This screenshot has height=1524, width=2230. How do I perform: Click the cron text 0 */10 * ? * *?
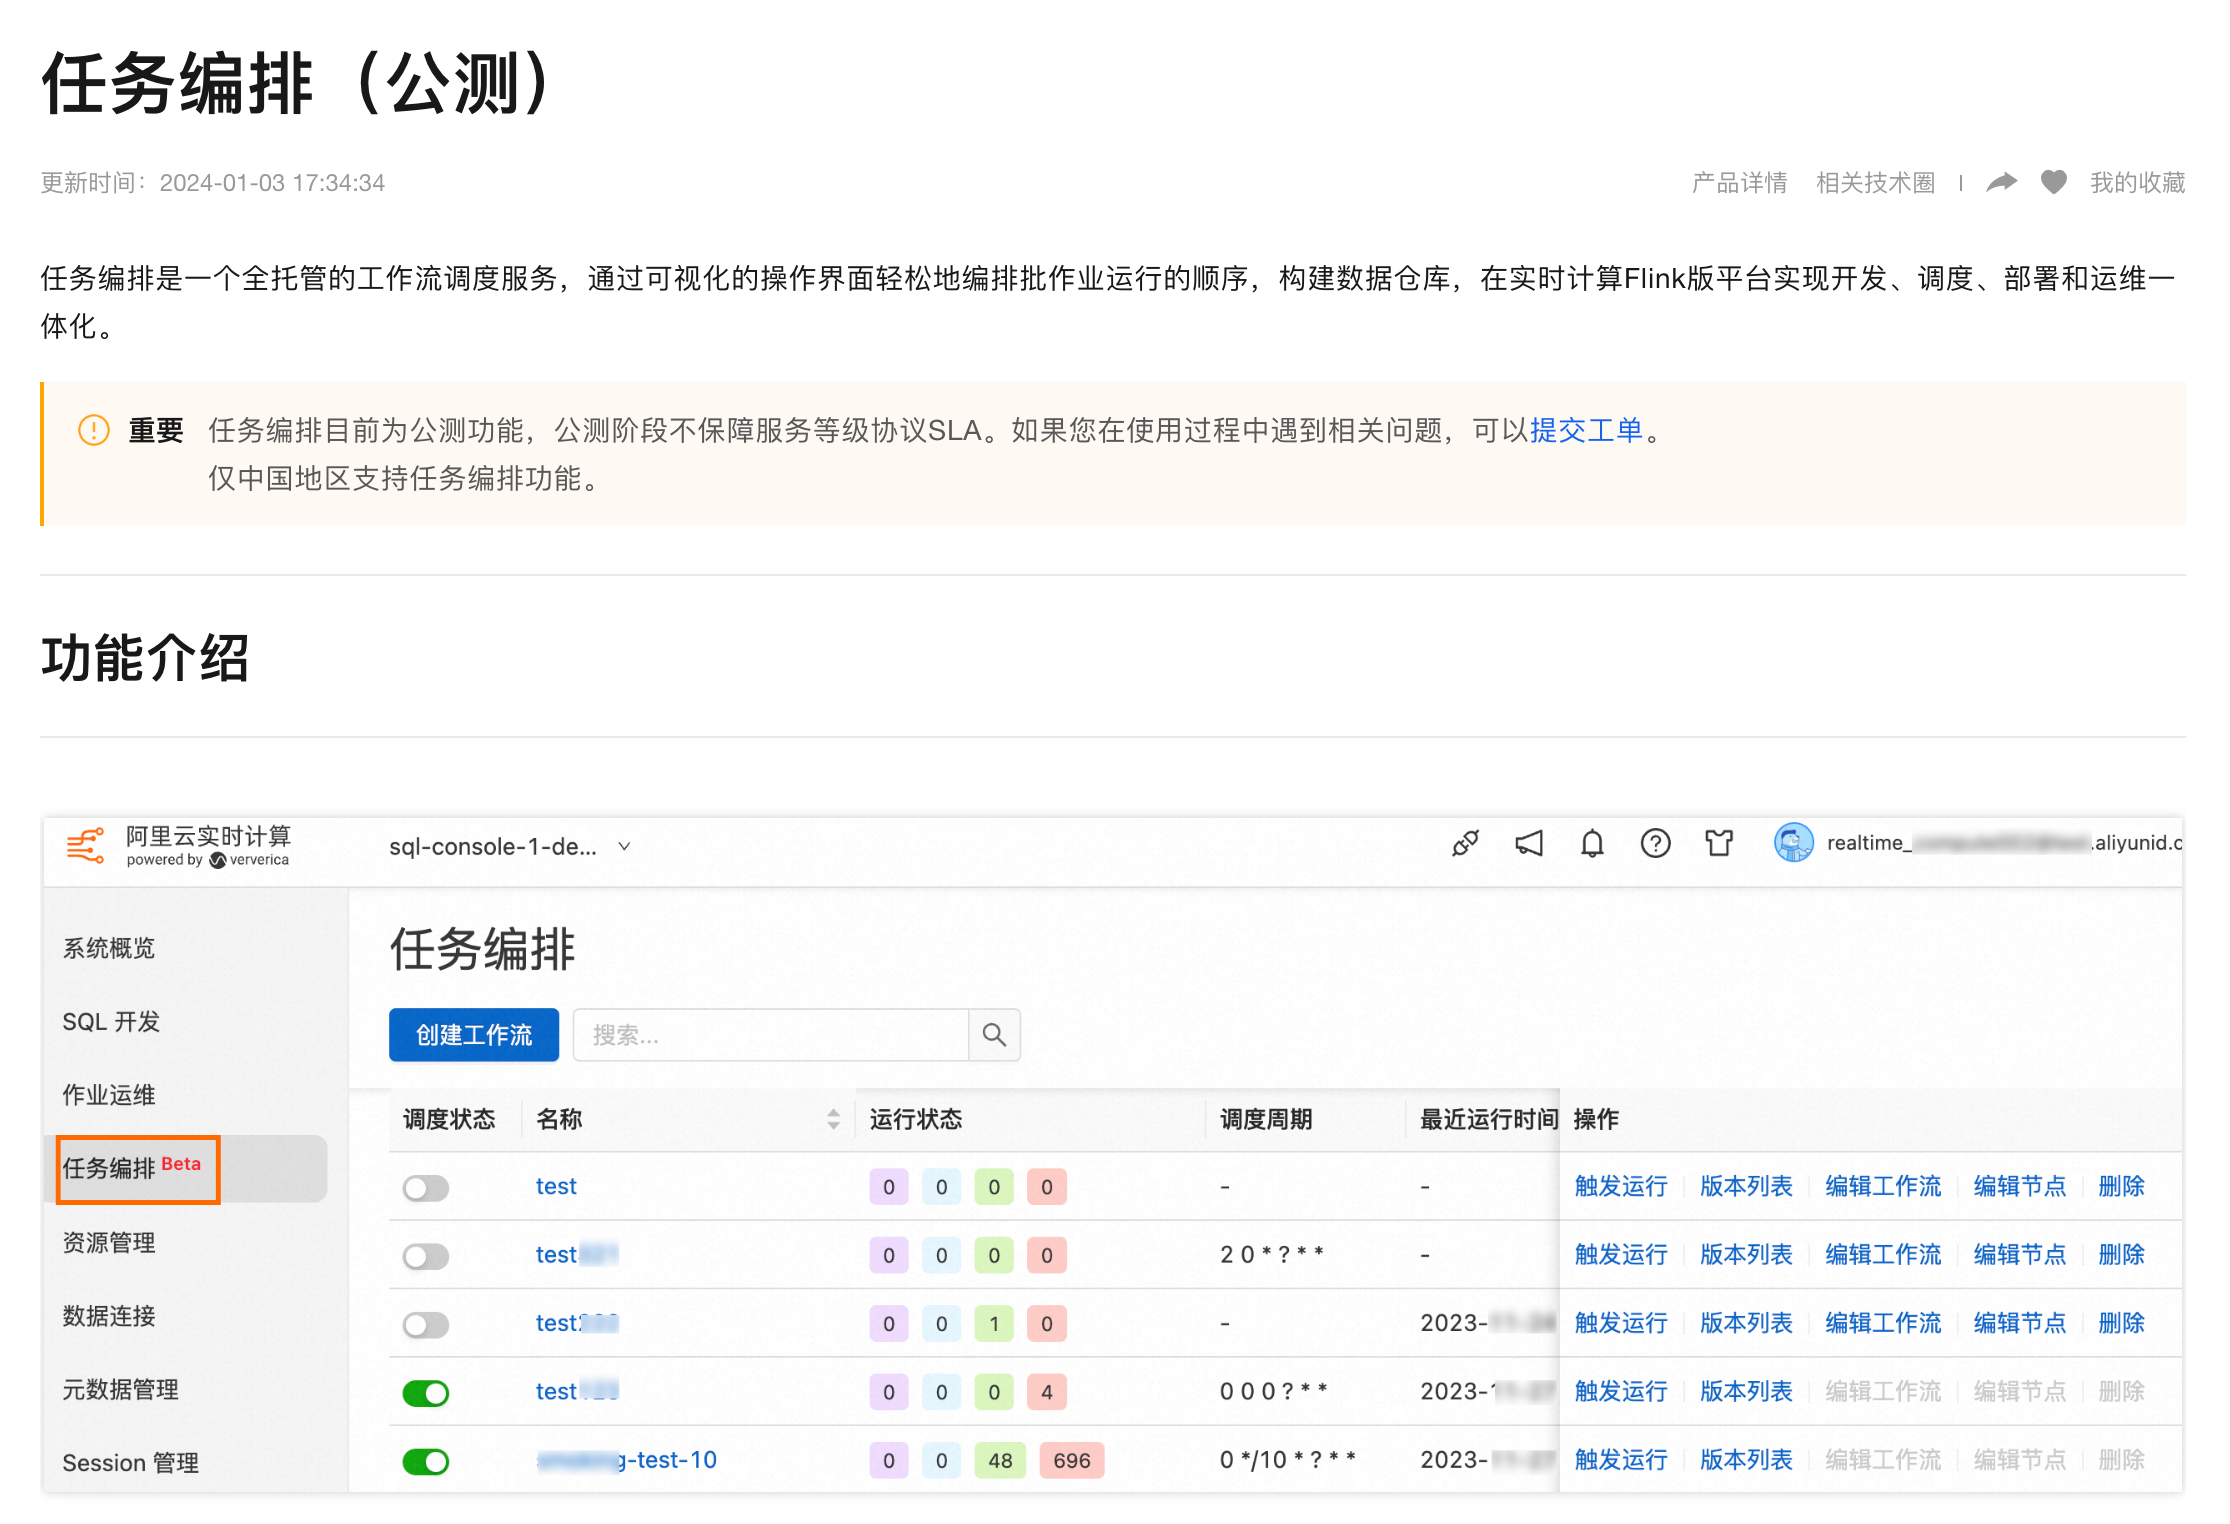point(1287,1460)
